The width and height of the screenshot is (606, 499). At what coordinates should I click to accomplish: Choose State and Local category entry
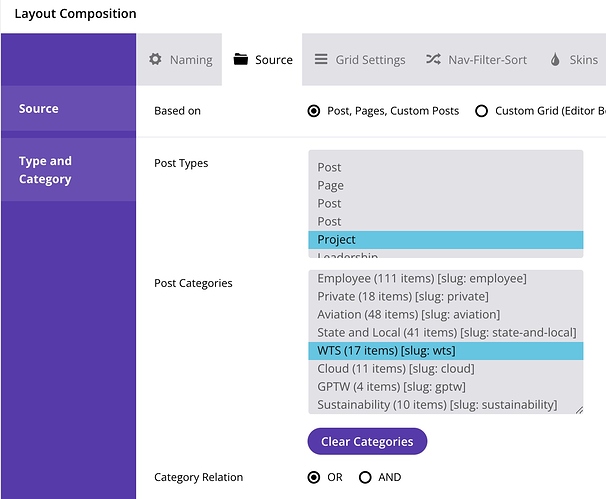(446, 333)
